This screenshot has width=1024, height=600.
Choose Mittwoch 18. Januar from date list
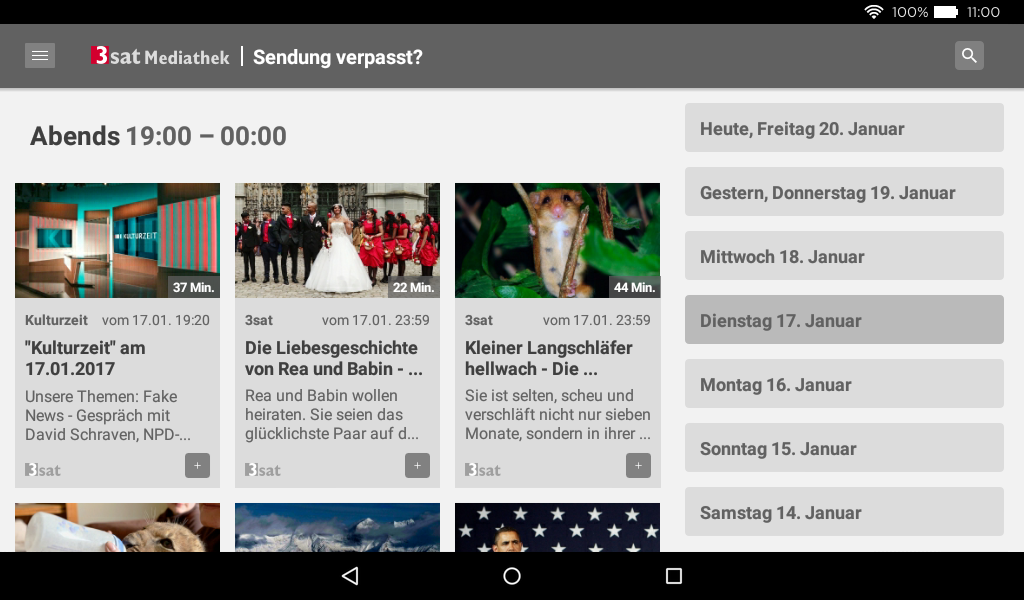pyautogui.click(x=844, y=256)
